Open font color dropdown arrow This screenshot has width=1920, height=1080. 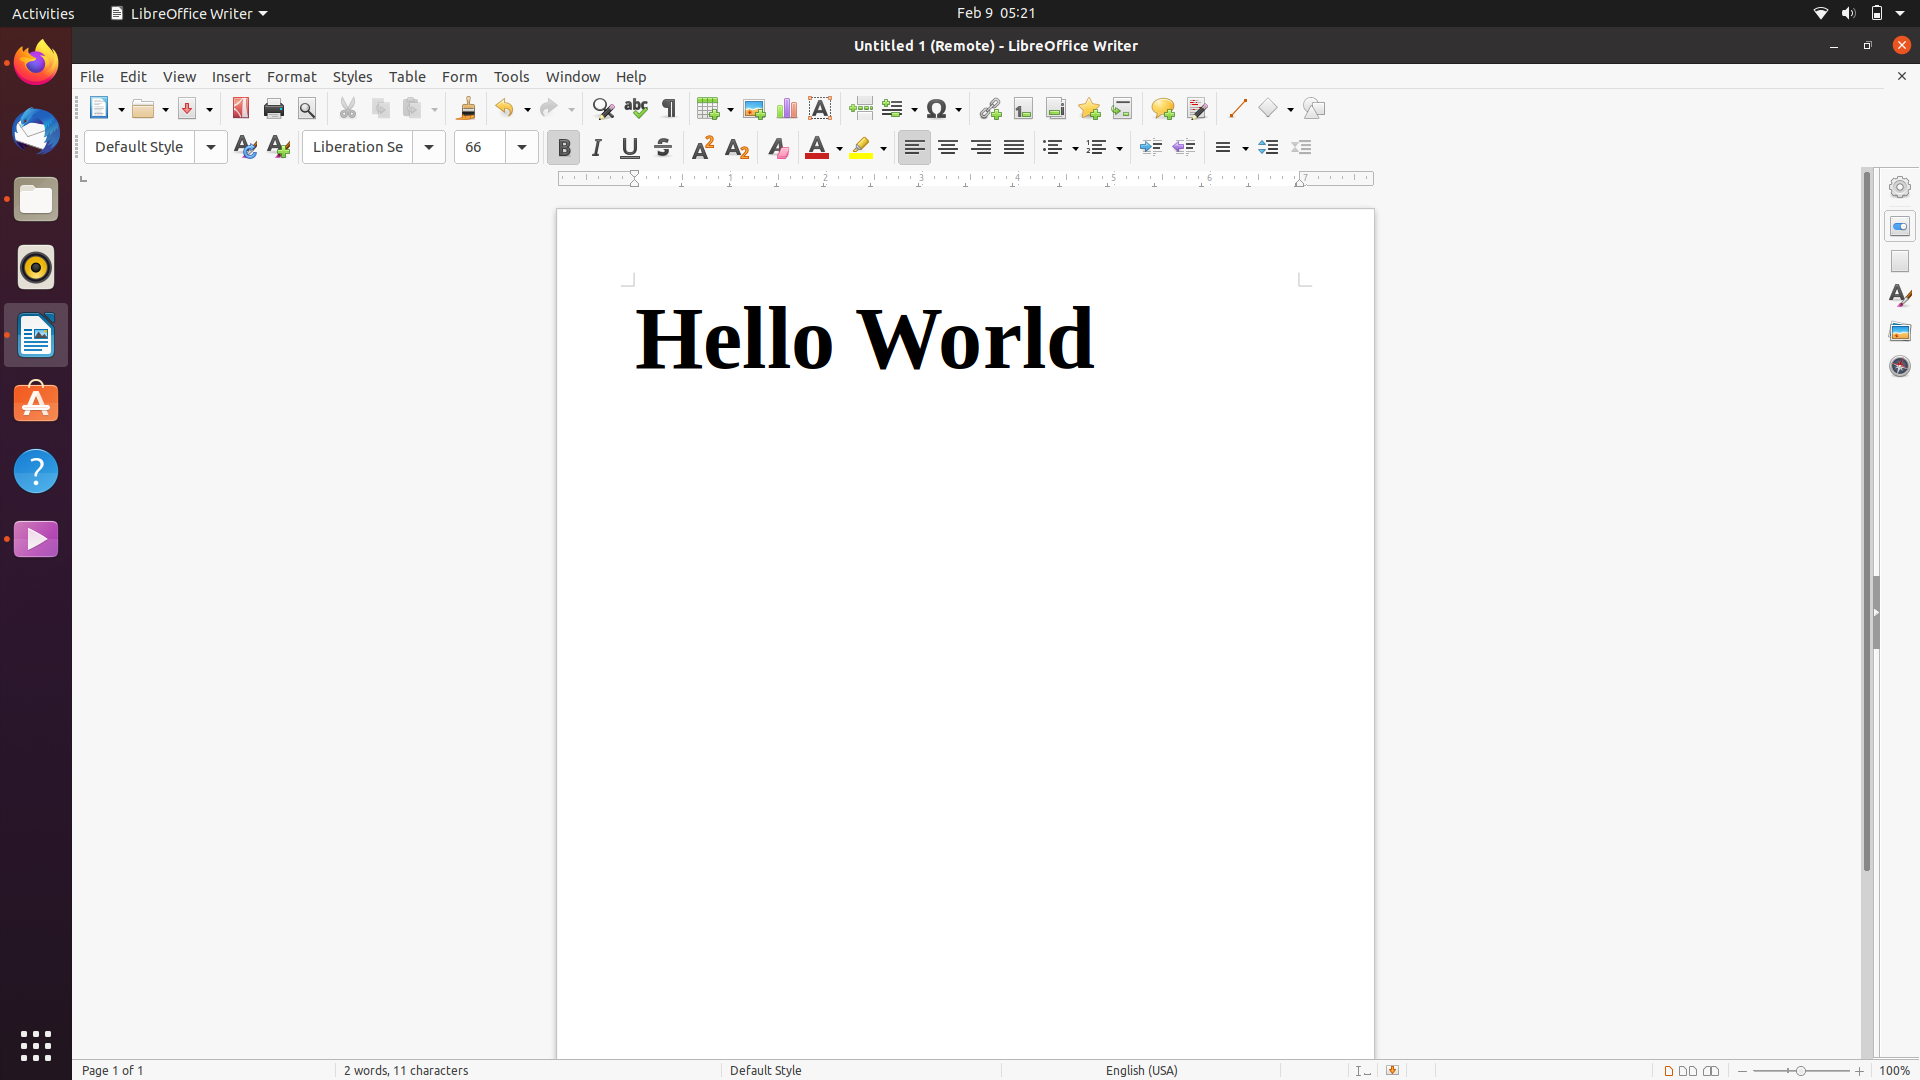click(839, 148)
